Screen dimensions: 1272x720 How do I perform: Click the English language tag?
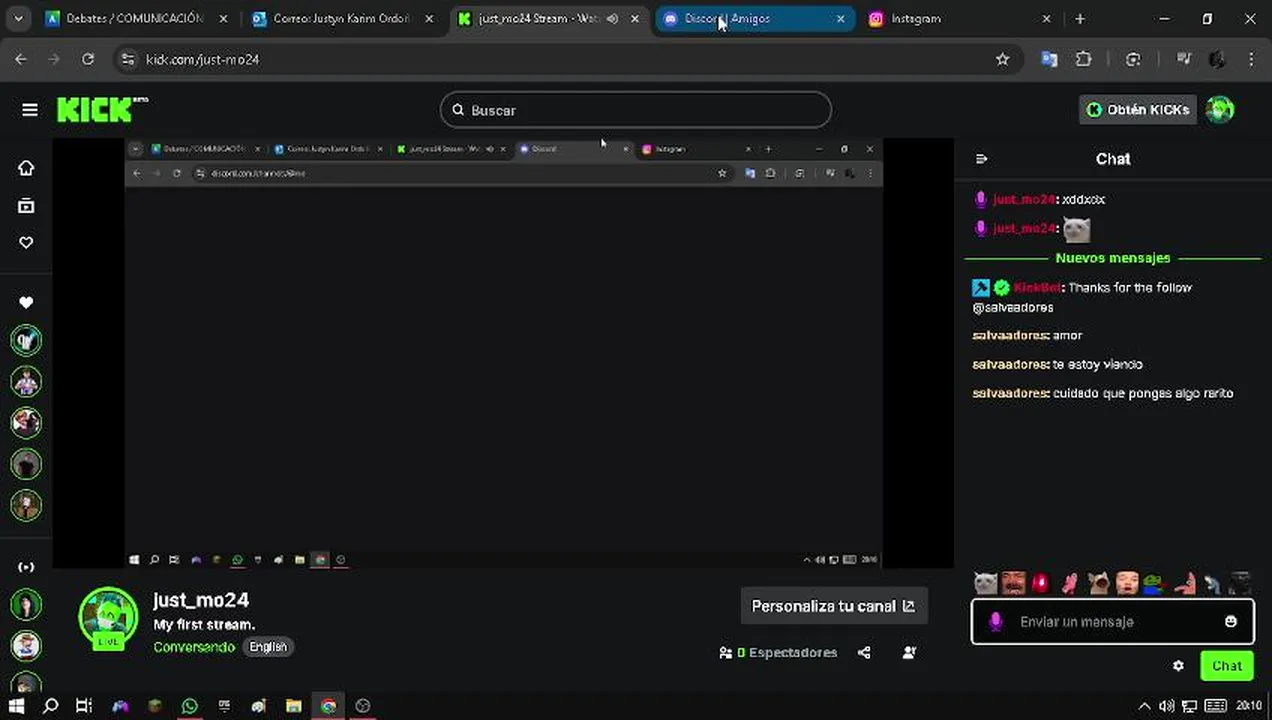(x=268, y=647)
